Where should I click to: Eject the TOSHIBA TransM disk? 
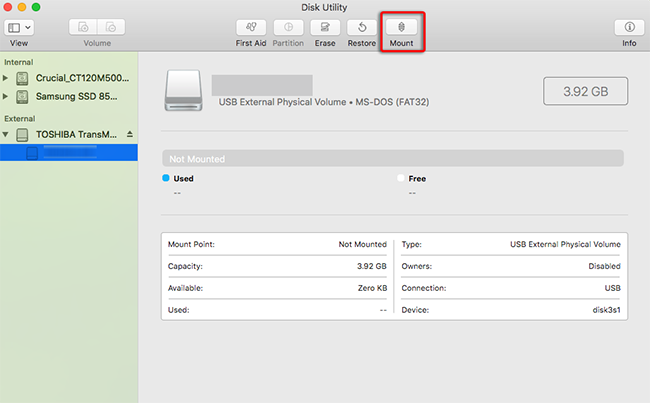(130, 134)
